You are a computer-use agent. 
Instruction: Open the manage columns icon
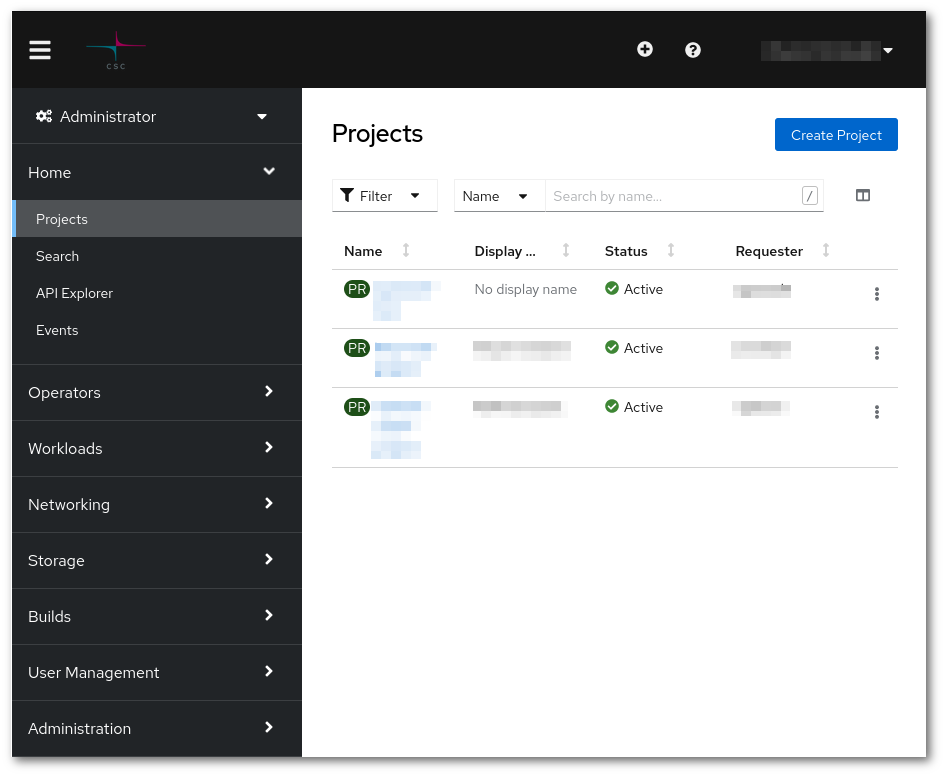point(862,195)
